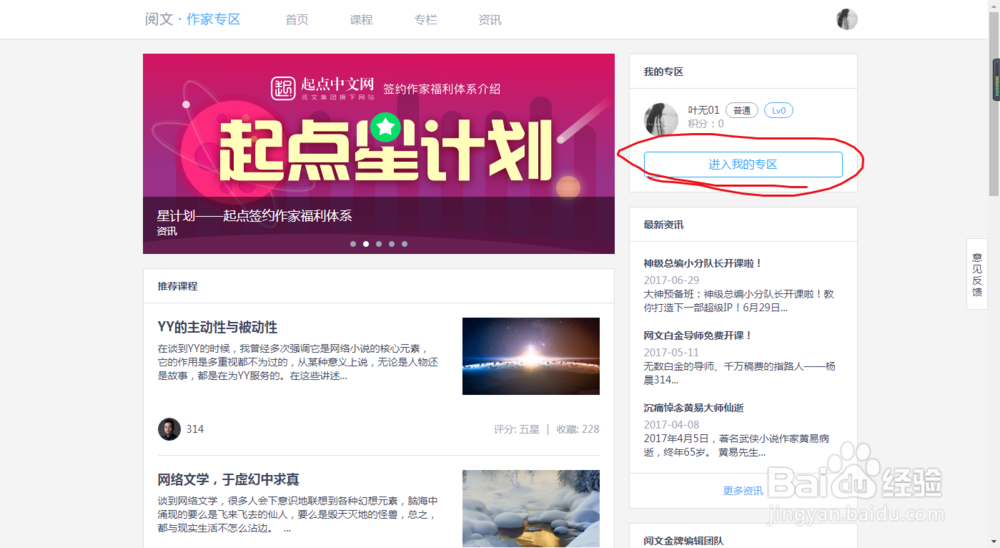This screenshot has height=548, width=1000.
Task: Open the 资讯 navigation tab
Action: point(490,20)
